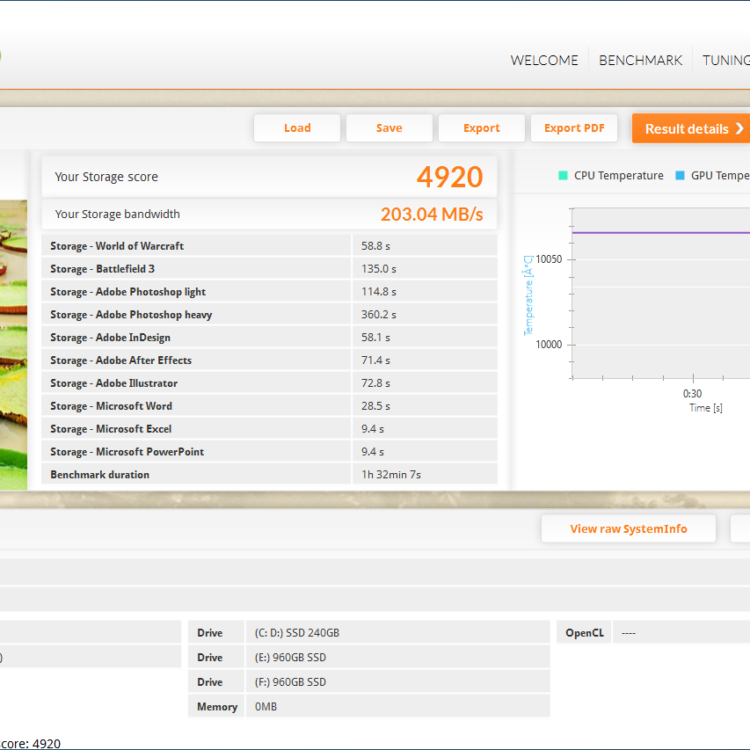750x750 pixels.
Task: Click the 203.04 MB/s bandwidth value
Action: (431, 214)
